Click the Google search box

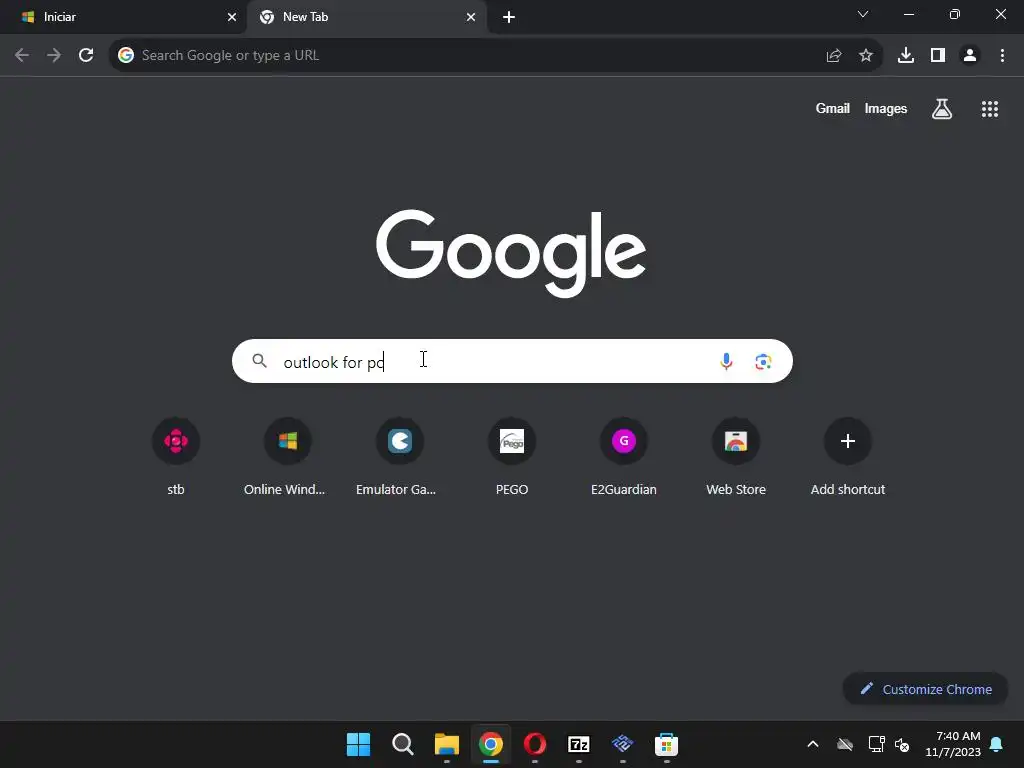coord(512,361)
